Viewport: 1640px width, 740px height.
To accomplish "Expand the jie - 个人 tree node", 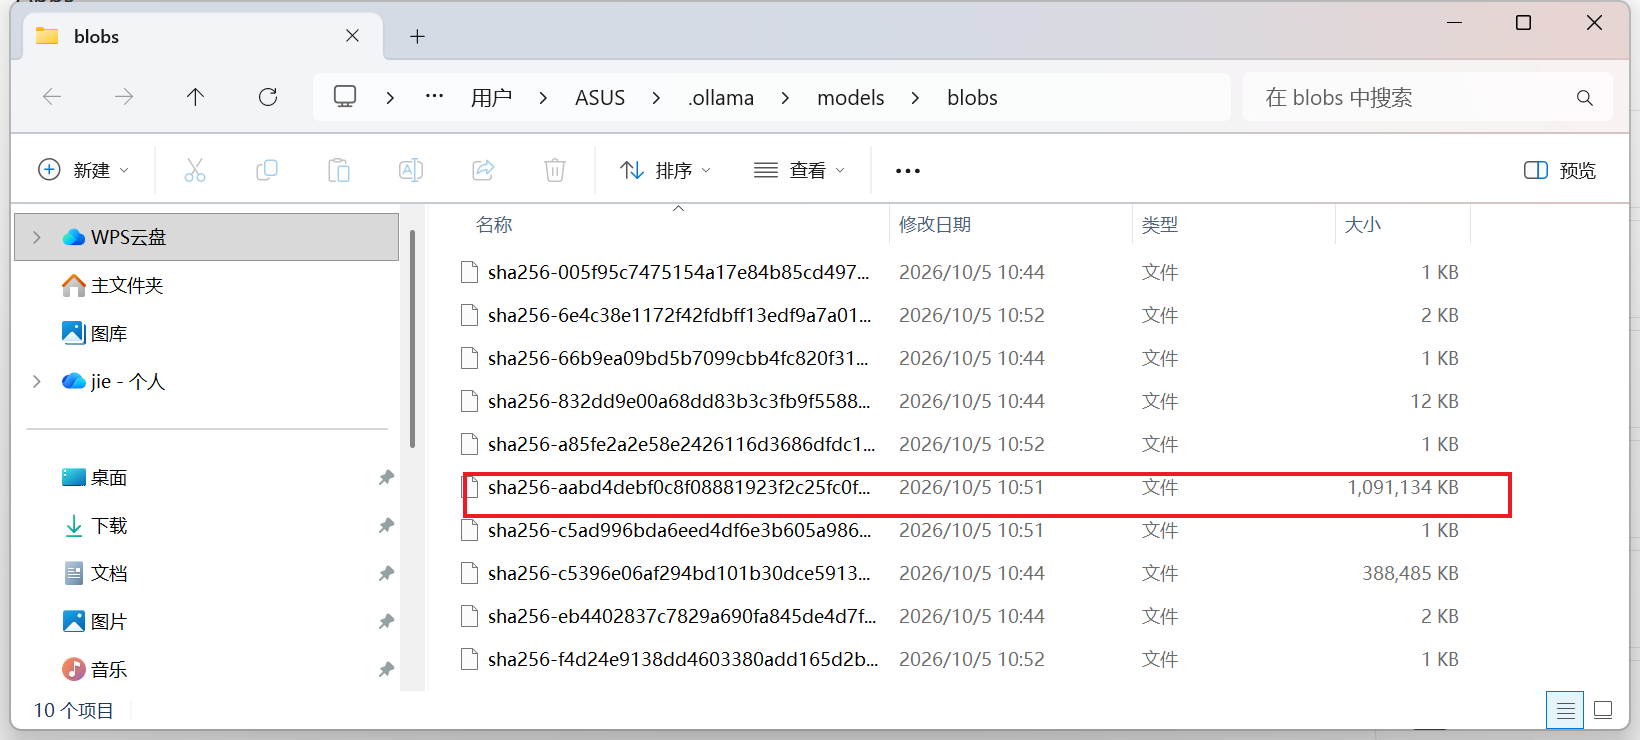I will point(37,381).
